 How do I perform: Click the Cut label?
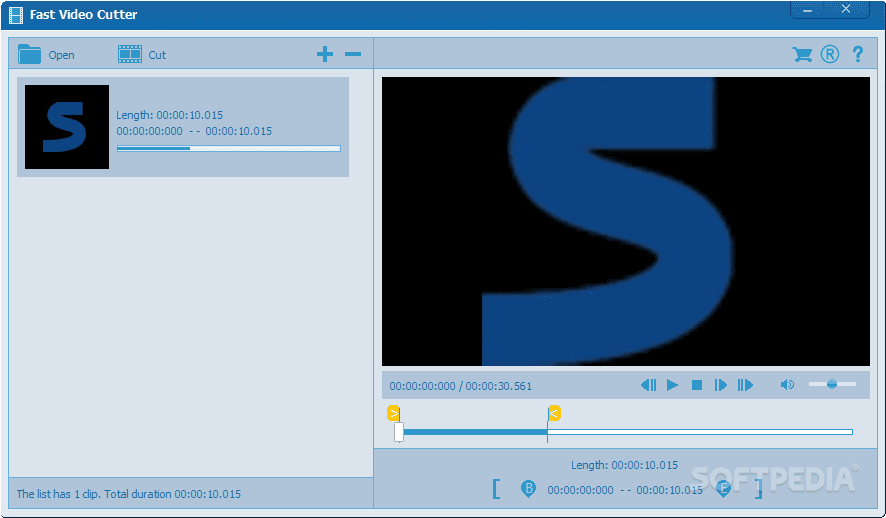click(157, 55)
